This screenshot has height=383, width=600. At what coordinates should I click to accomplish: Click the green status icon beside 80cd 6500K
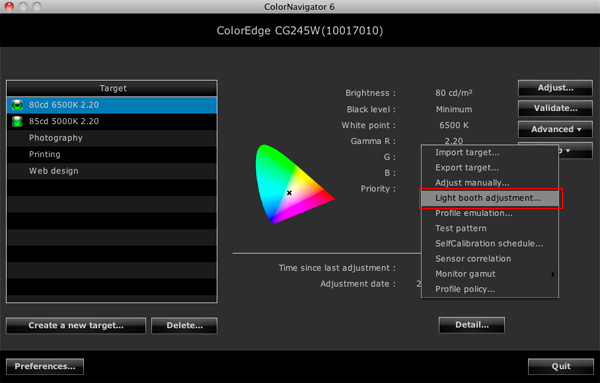tap(17, 105)
